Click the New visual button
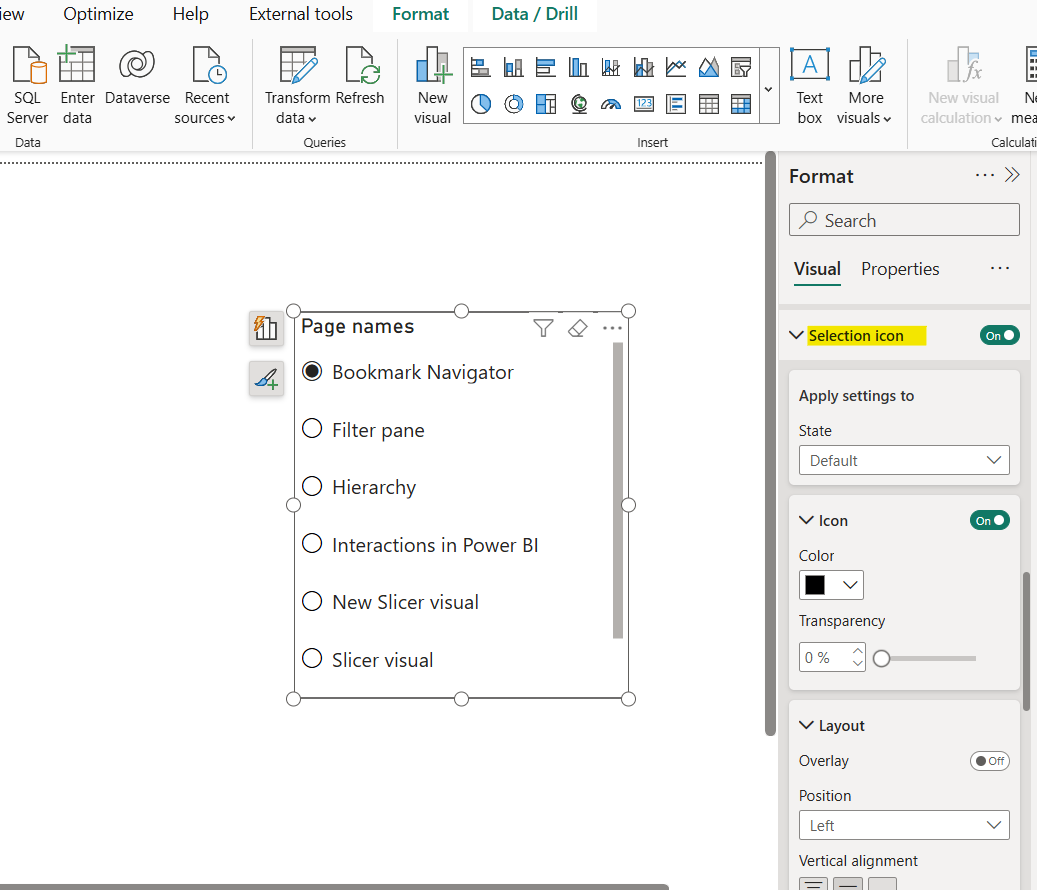 coord(432,85)
